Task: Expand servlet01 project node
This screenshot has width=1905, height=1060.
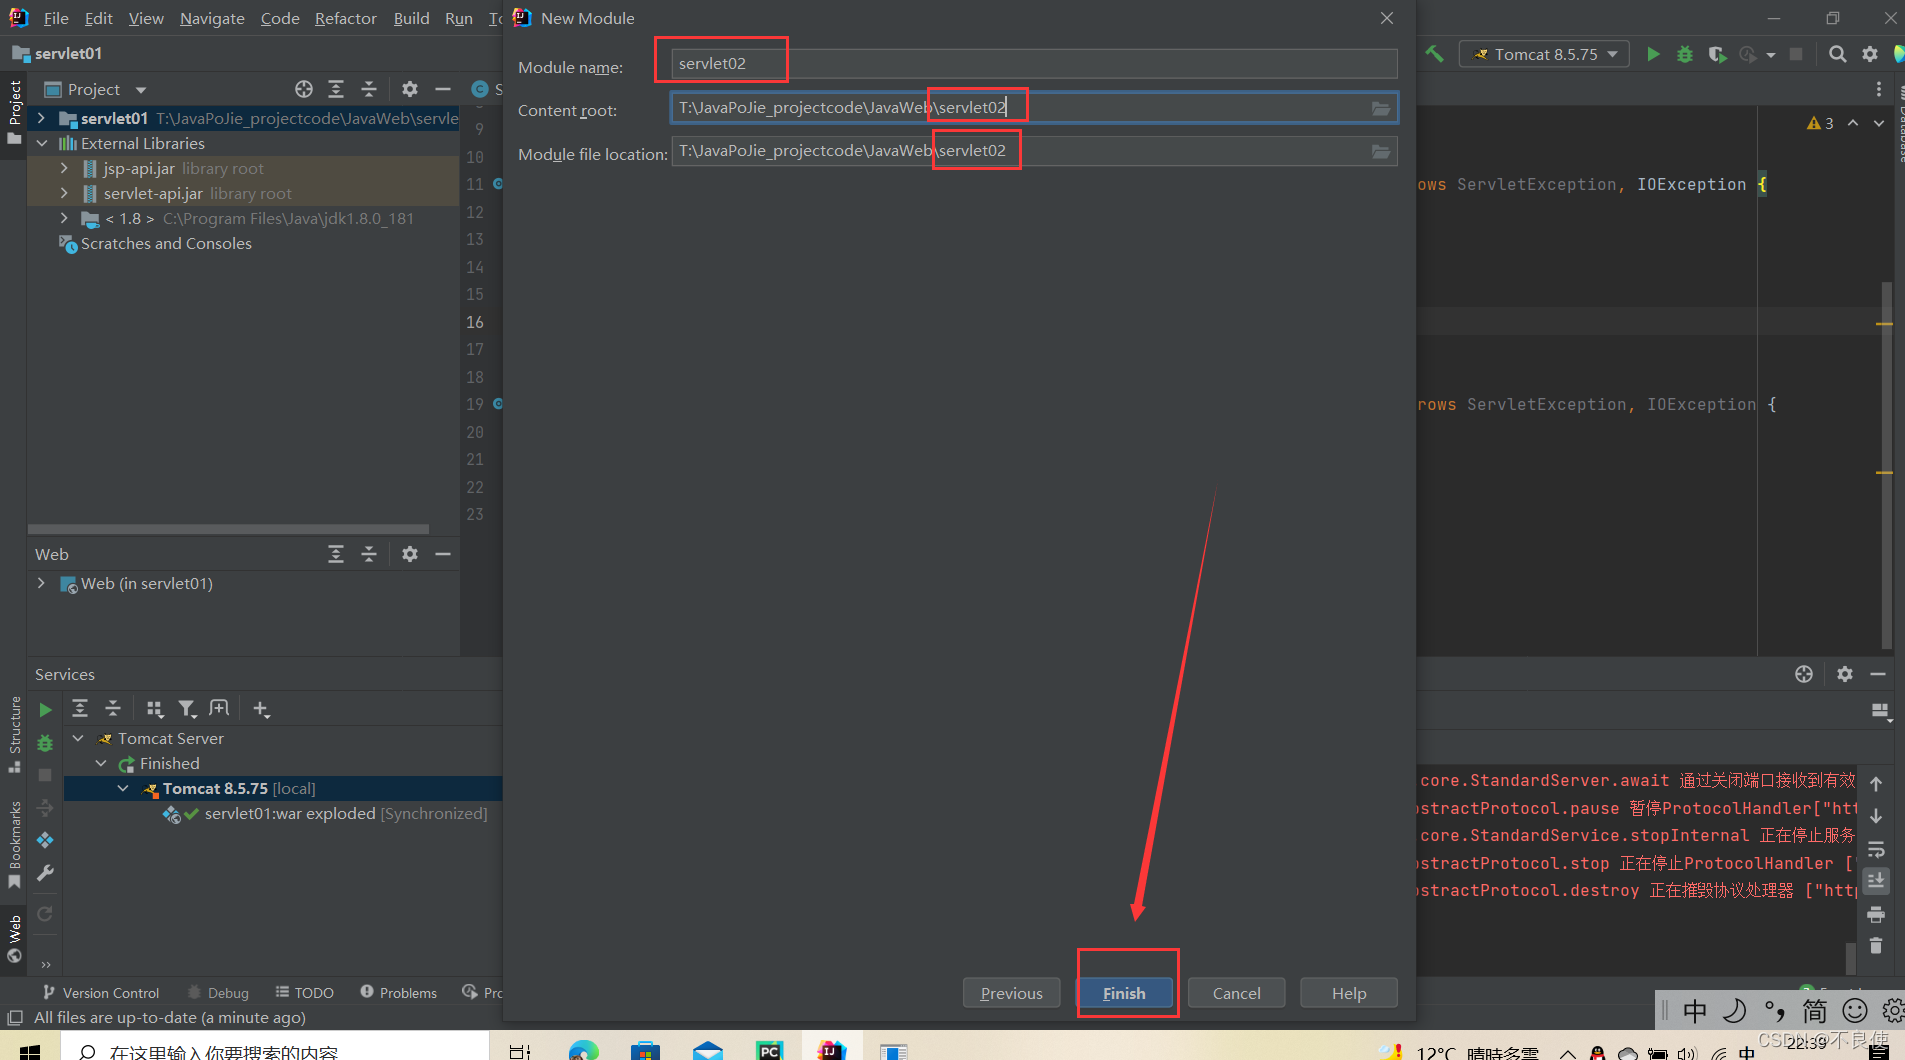Action: click(41, 118)
